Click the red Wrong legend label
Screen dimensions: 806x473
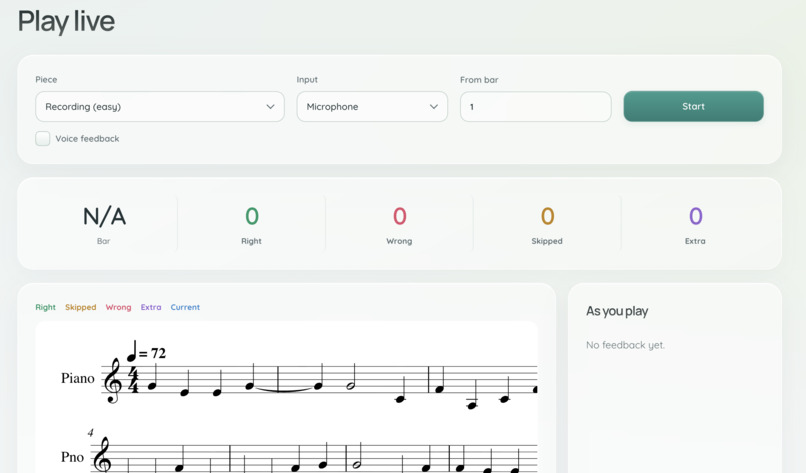118,307
